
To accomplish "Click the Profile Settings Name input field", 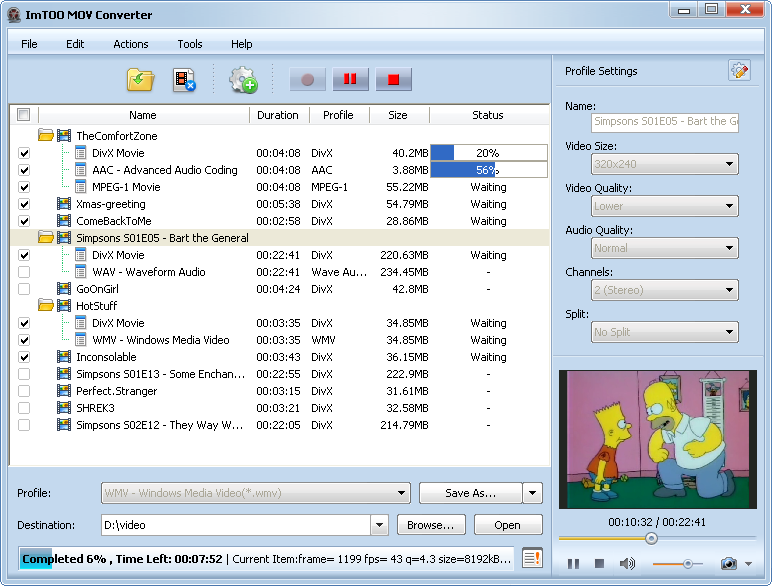I will tap(664, 122).
